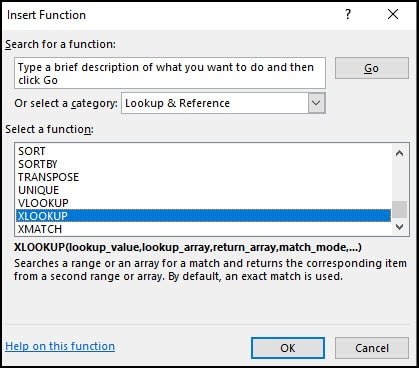Choose the TRANSPOSE function
The height and width of the screenshot is (368, 419).
(204, 177)
